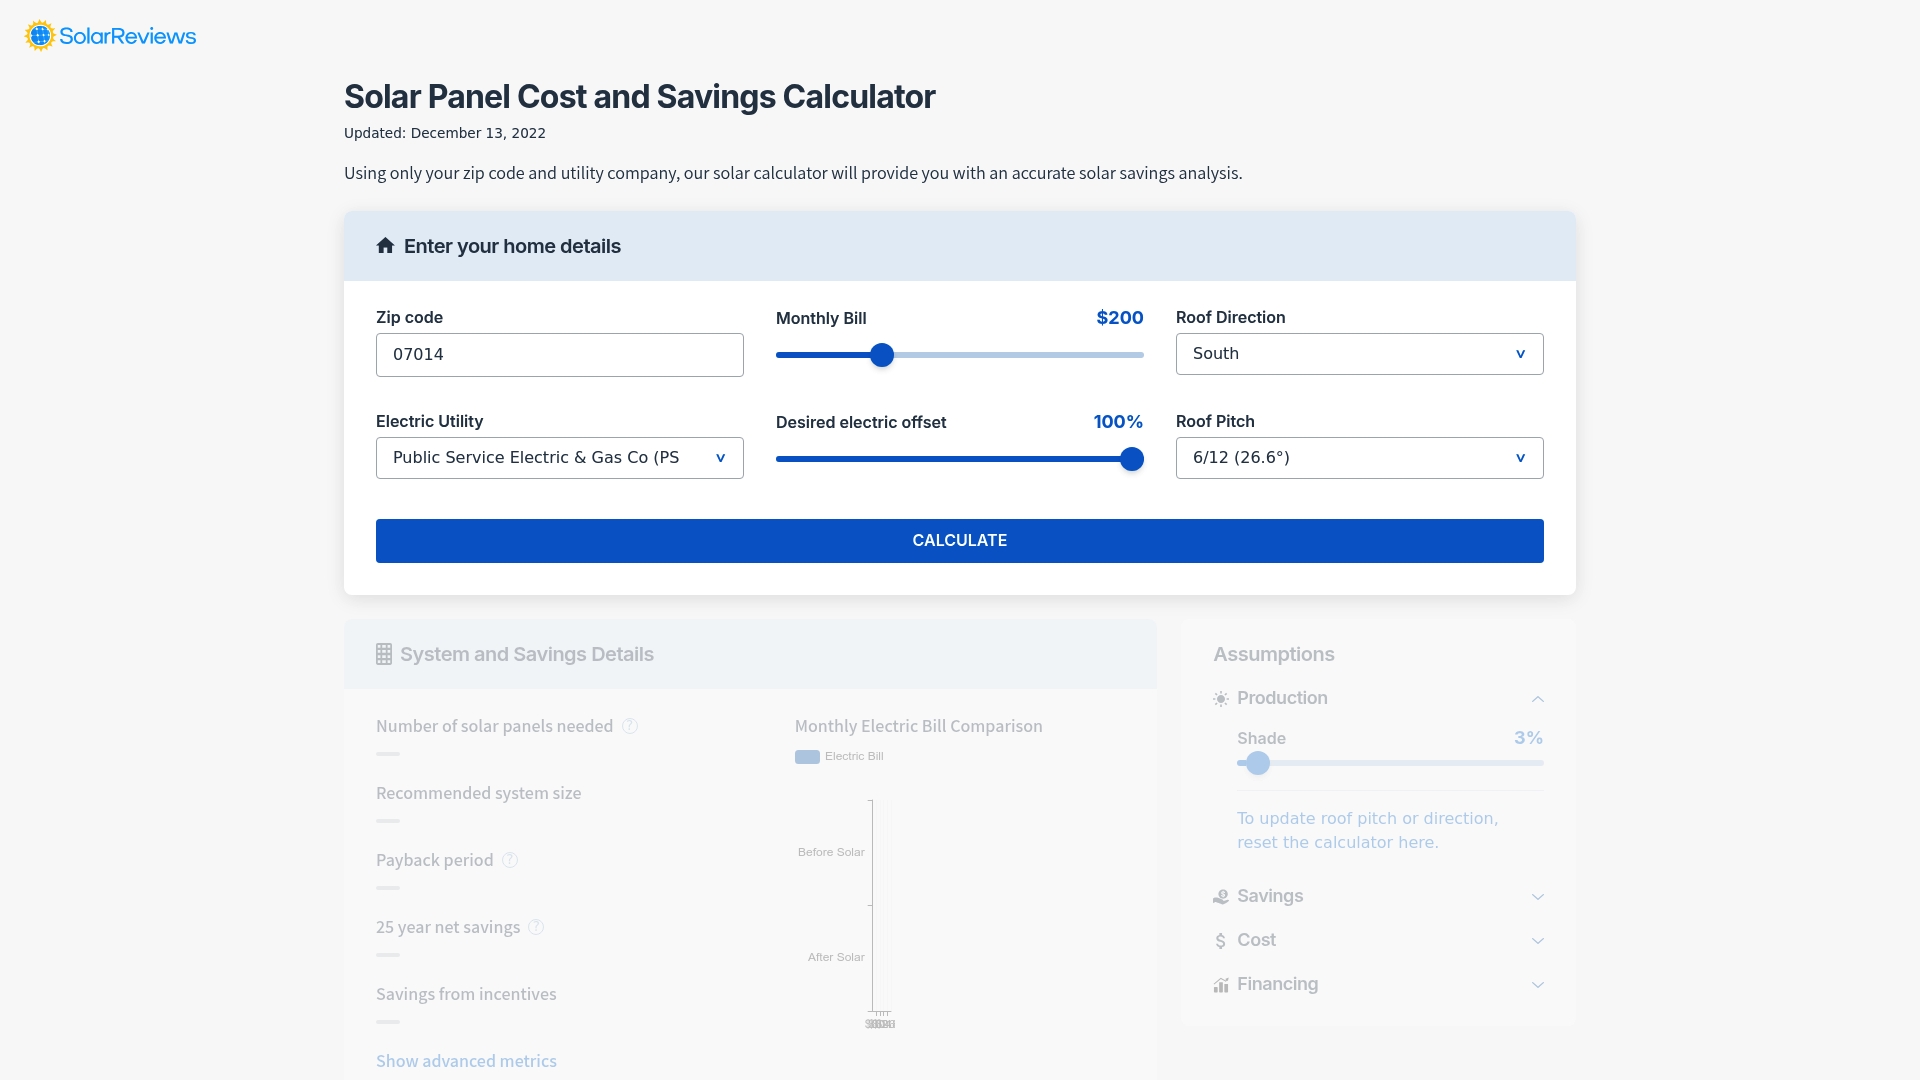Click the home icon beside "Enter your home details"
The image size is (1920, 1080).
click(x=385, y=245)
